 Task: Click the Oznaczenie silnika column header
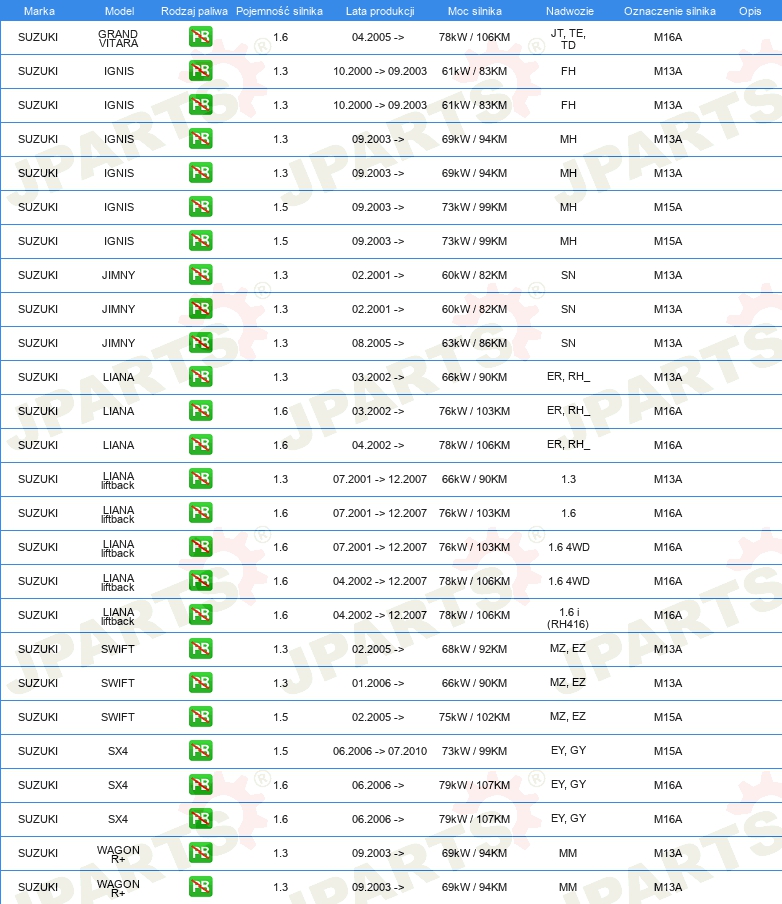(670, 11)
